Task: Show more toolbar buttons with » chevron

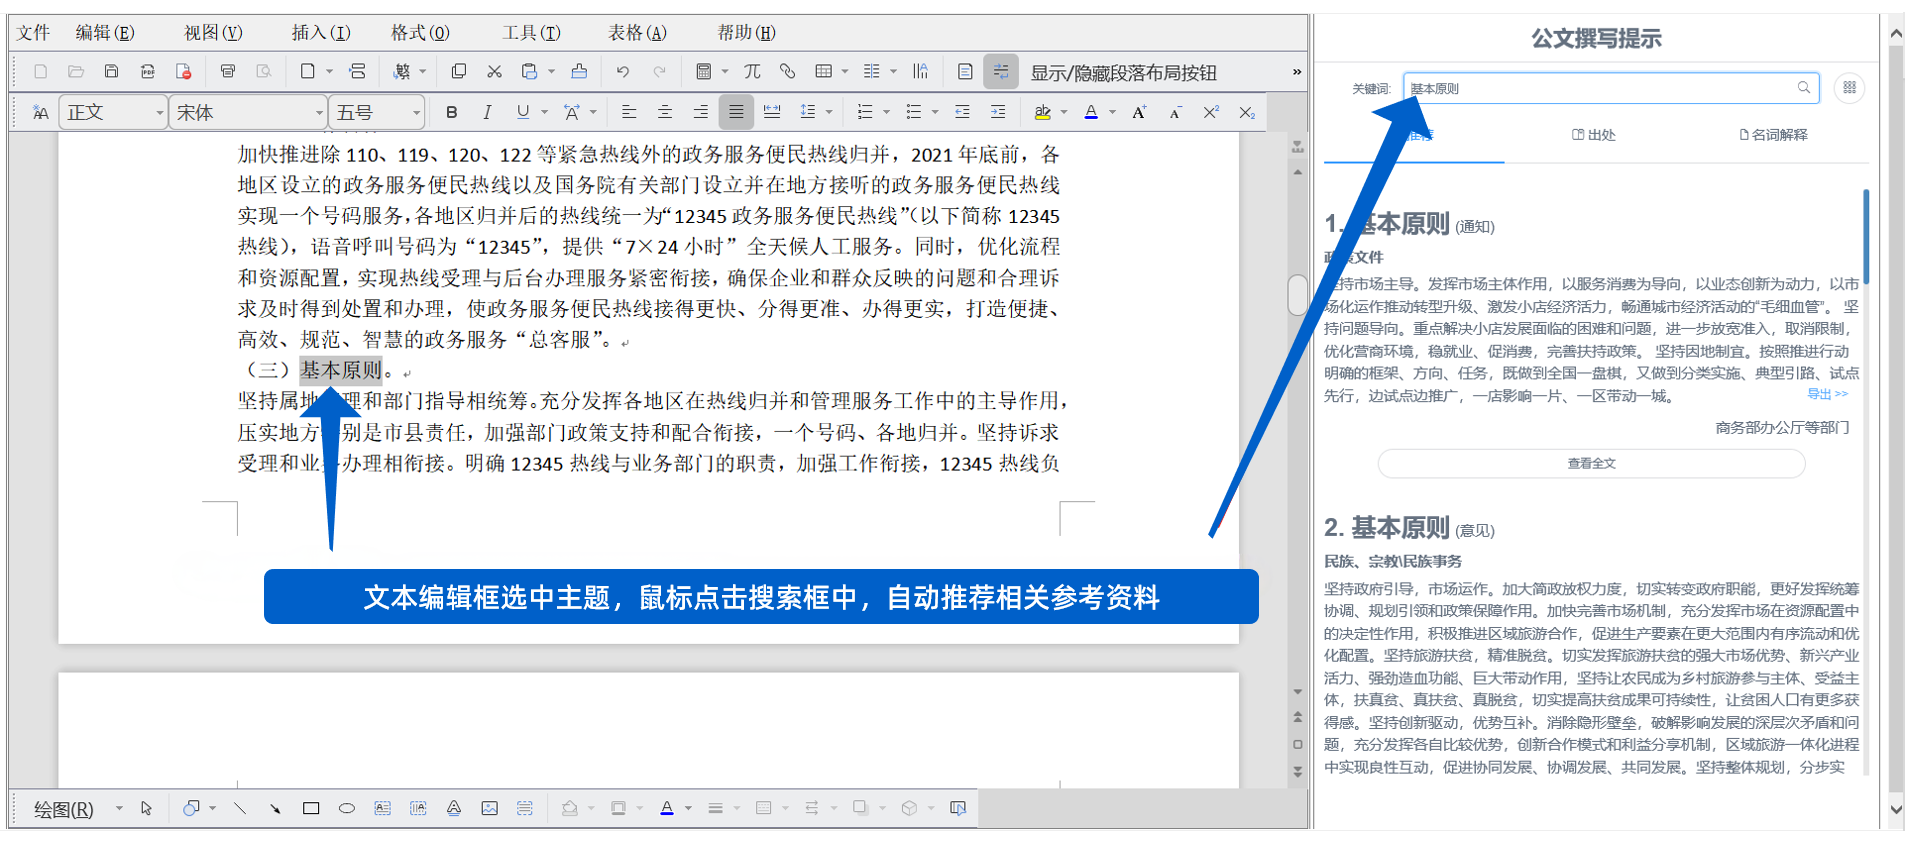Action: click(x=1297, y=72)
